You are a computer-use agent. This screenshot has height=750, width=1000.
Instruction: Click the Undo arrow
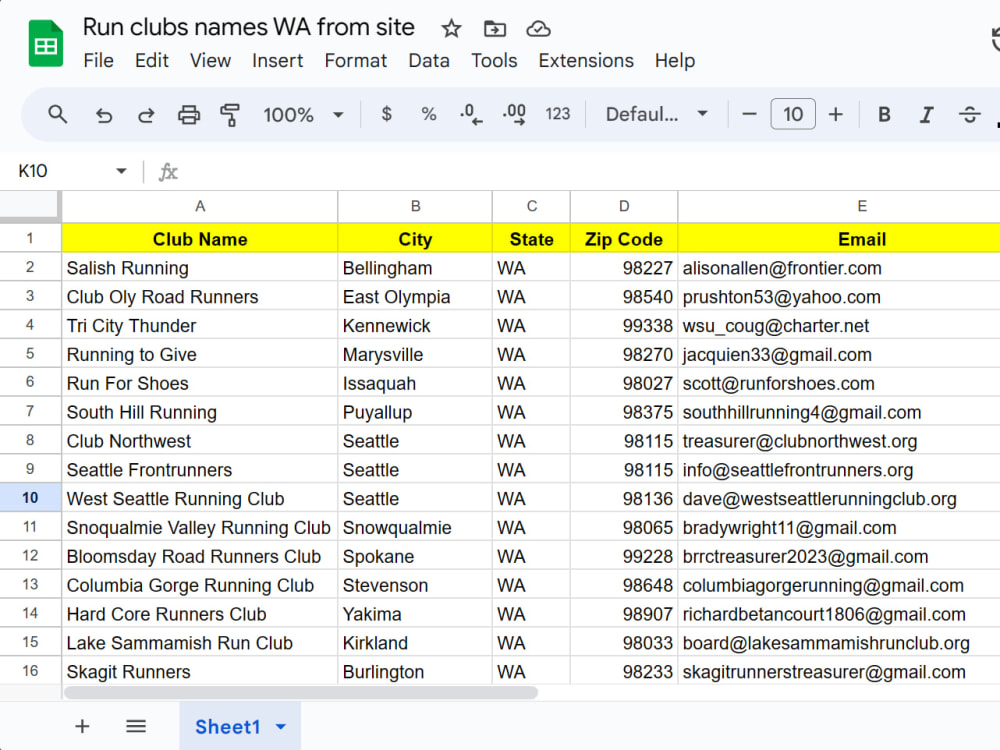[x=103, y=115]
